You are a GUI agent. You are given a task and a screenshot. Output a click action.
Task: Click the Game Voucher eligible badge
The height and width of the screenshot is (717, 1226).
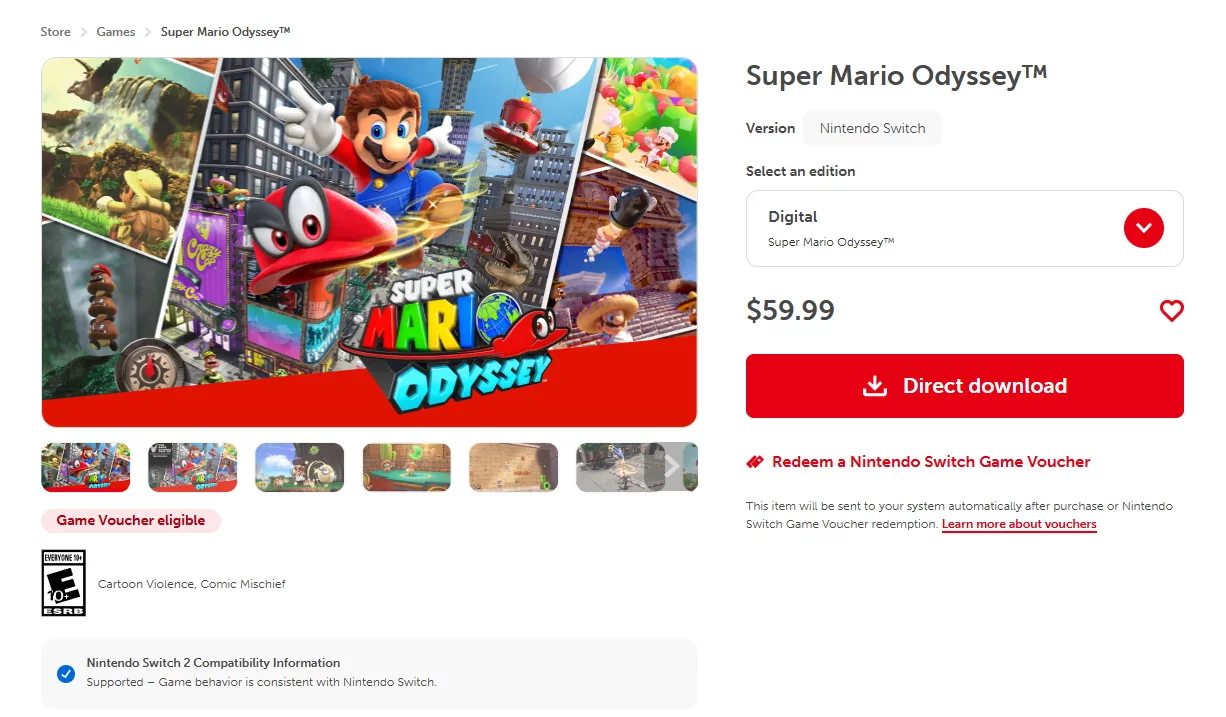click(x=131, y=520)
